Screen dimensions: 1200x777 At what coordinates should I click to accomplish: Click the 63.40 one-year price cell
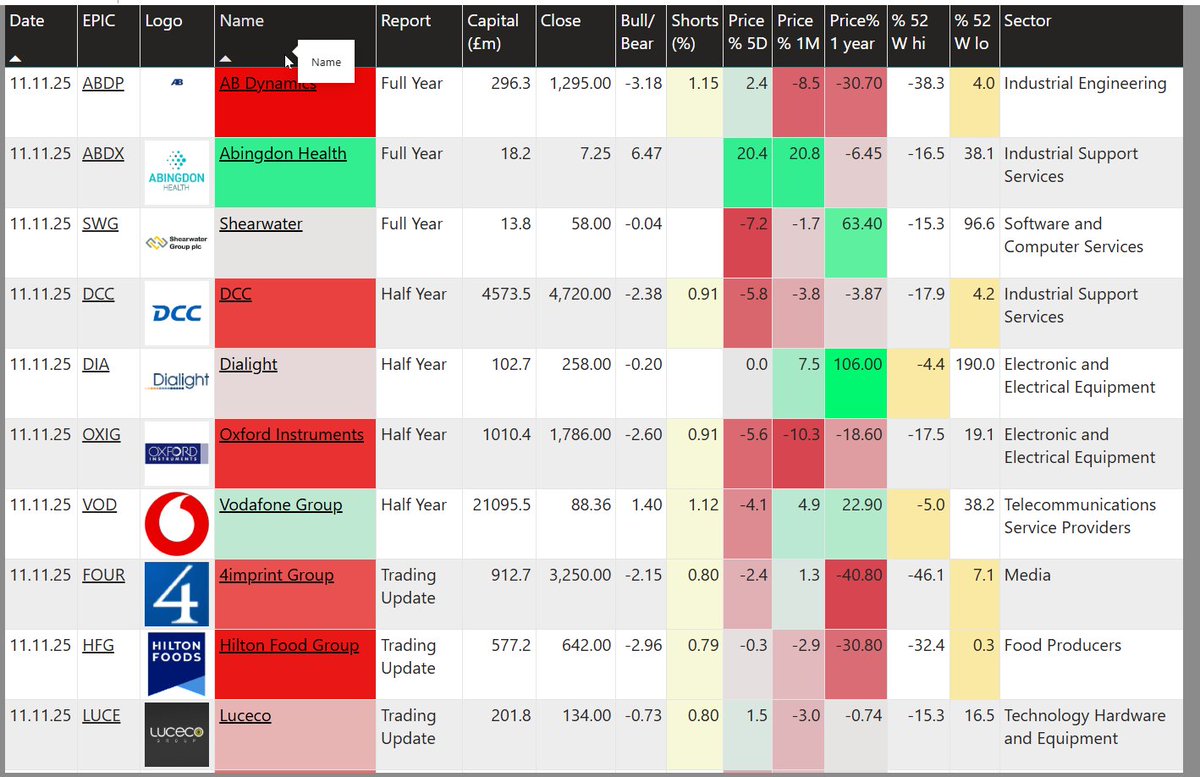(856, 243)
